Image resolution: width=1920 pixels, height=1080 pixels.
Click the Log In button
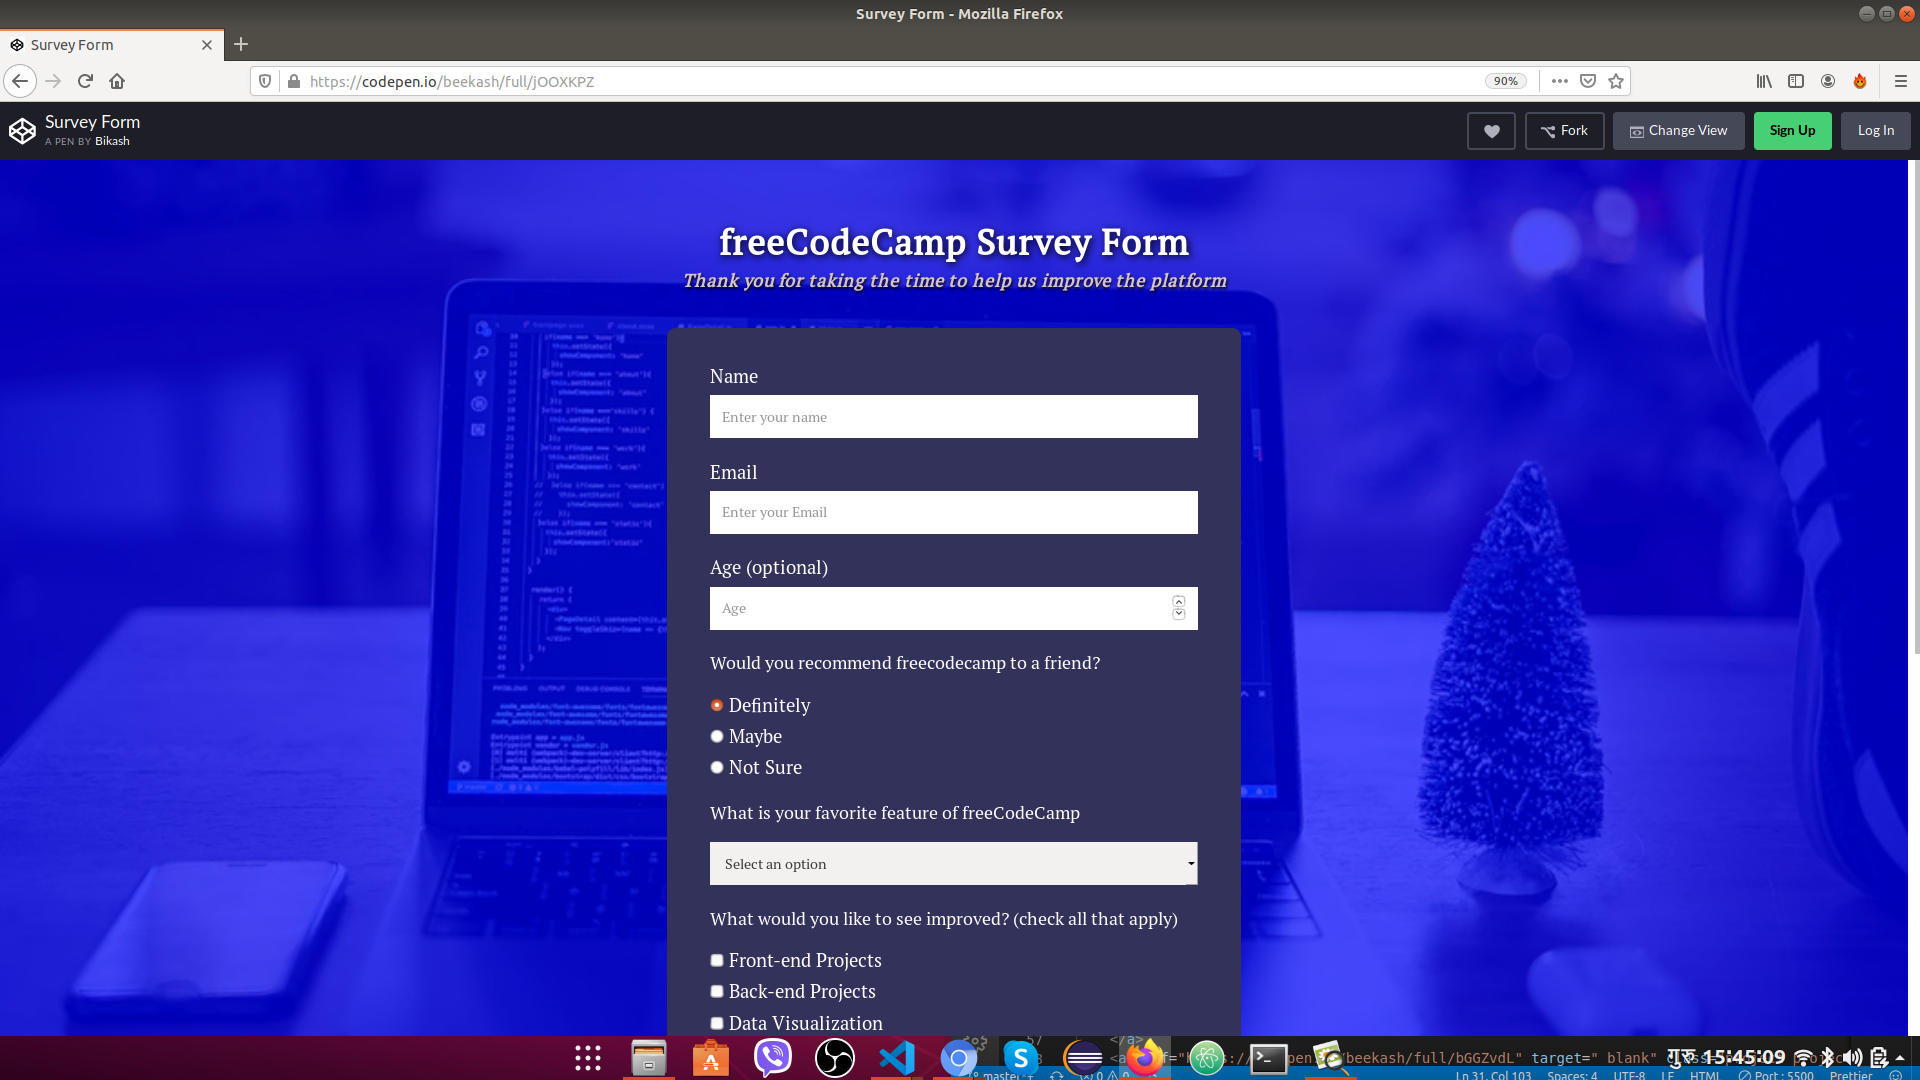tap(1876, 131)
